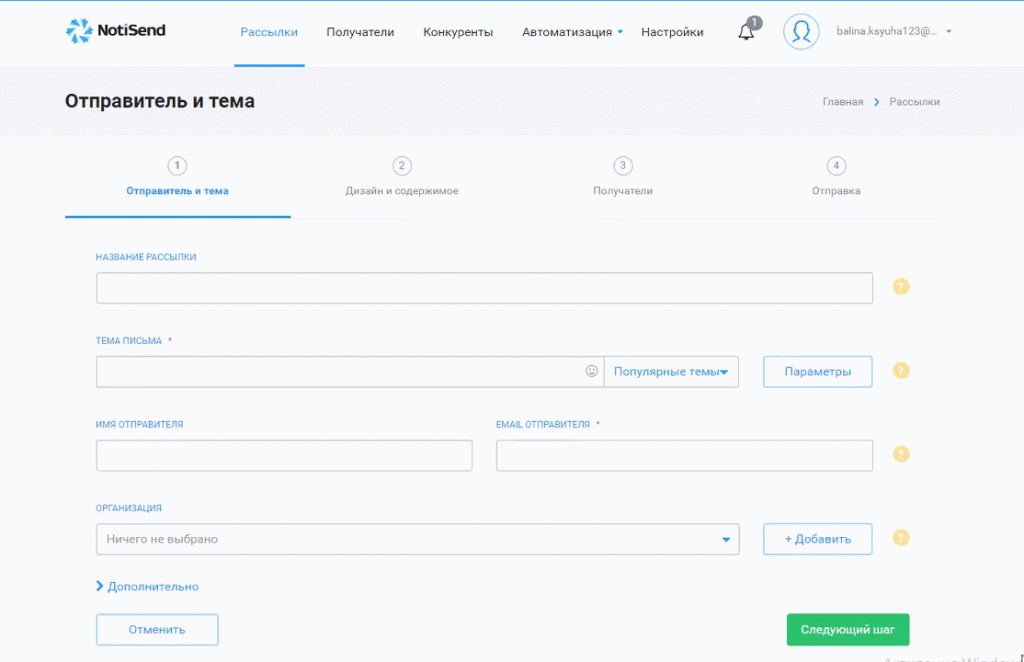Open the Организация selection dropdown

click(x=417, y=539)
